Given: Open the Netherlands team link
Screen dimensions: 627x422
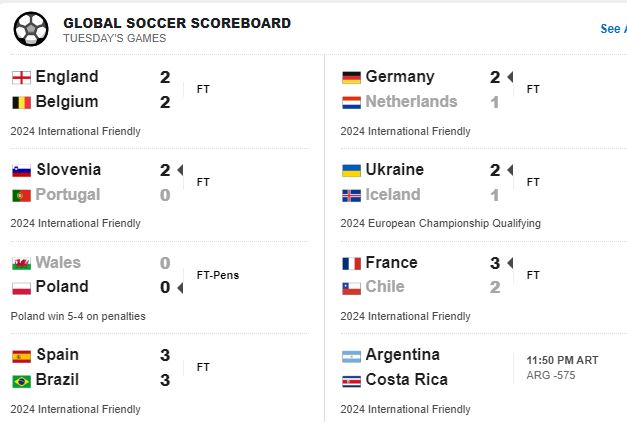Looking at the screenshot, I should click(411, 102).
